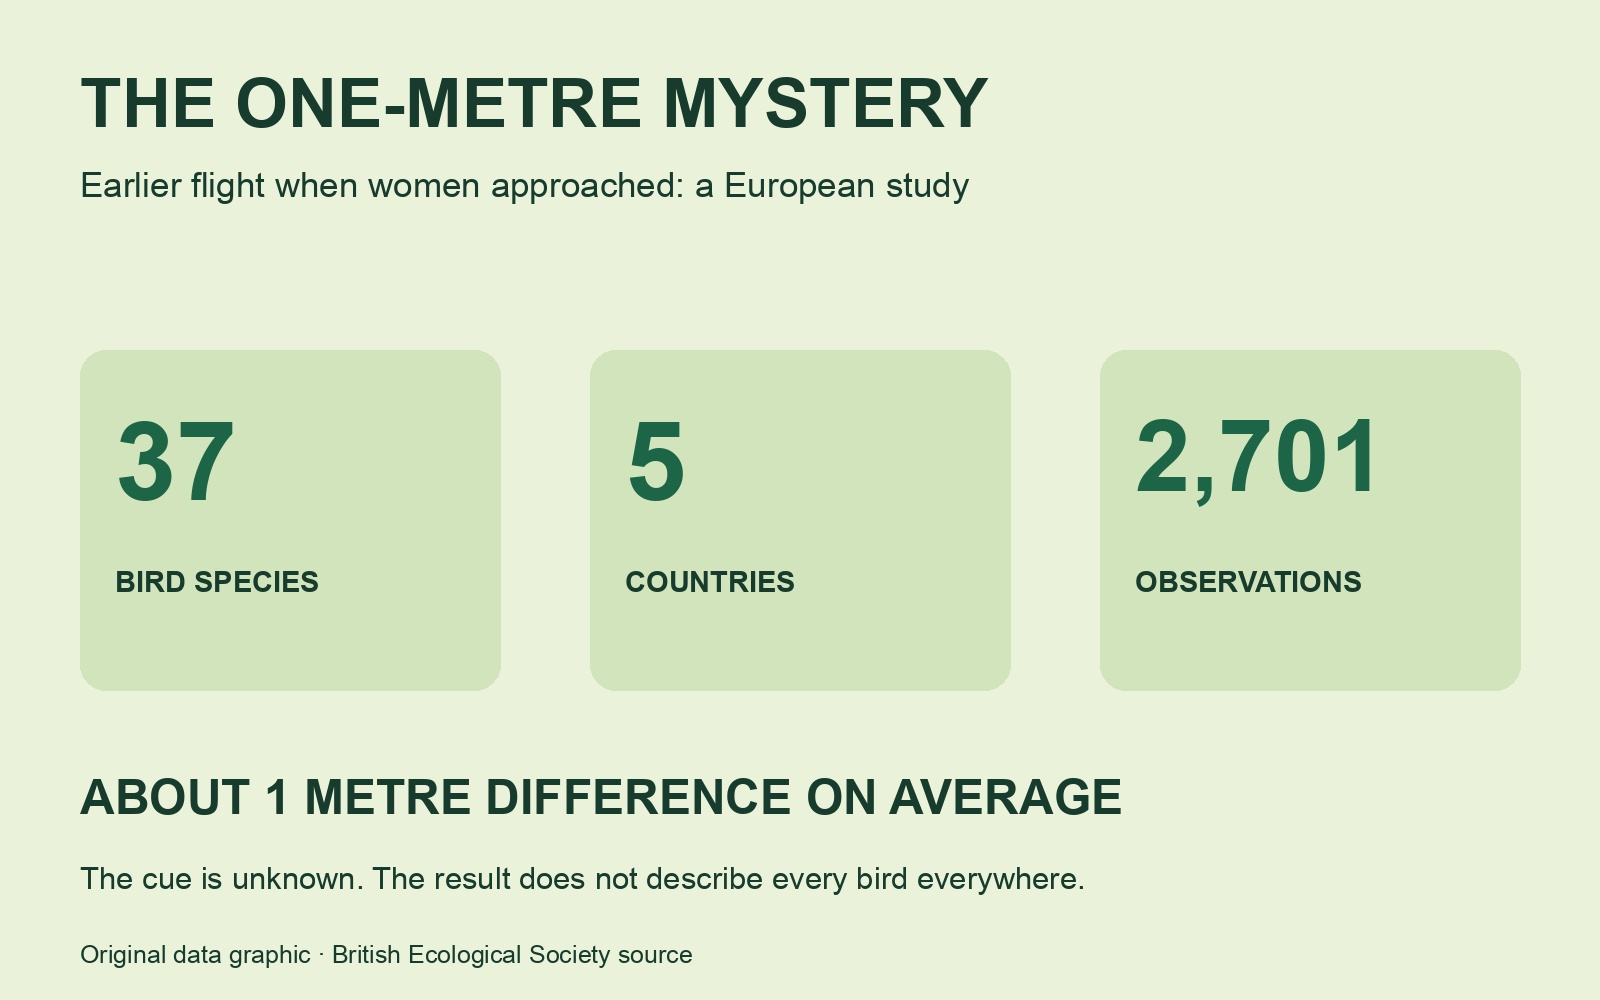Click the 'BIRD SPECIES' label
Viewport: 1600px width, 1000px height.
coord(217,582)
